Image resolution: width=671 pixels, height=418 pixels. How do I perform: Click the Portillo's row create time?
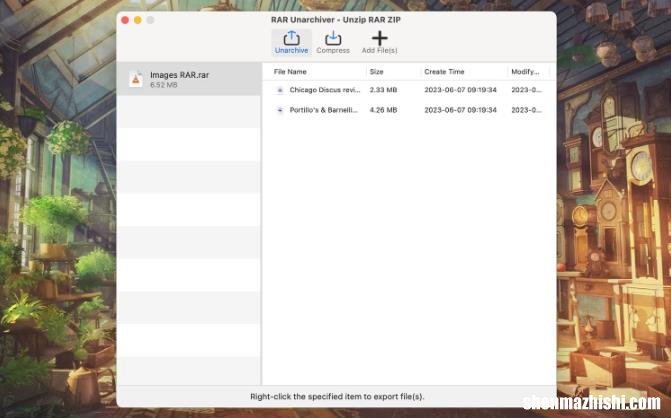tap(460, 110)
